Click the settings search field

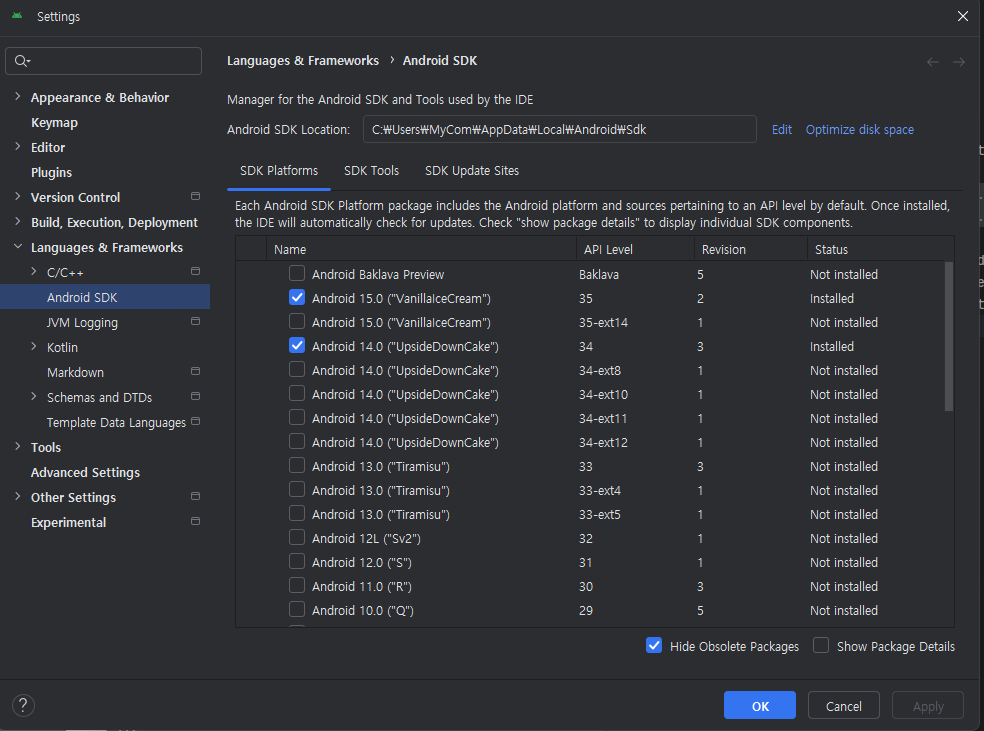coord(104,61)
